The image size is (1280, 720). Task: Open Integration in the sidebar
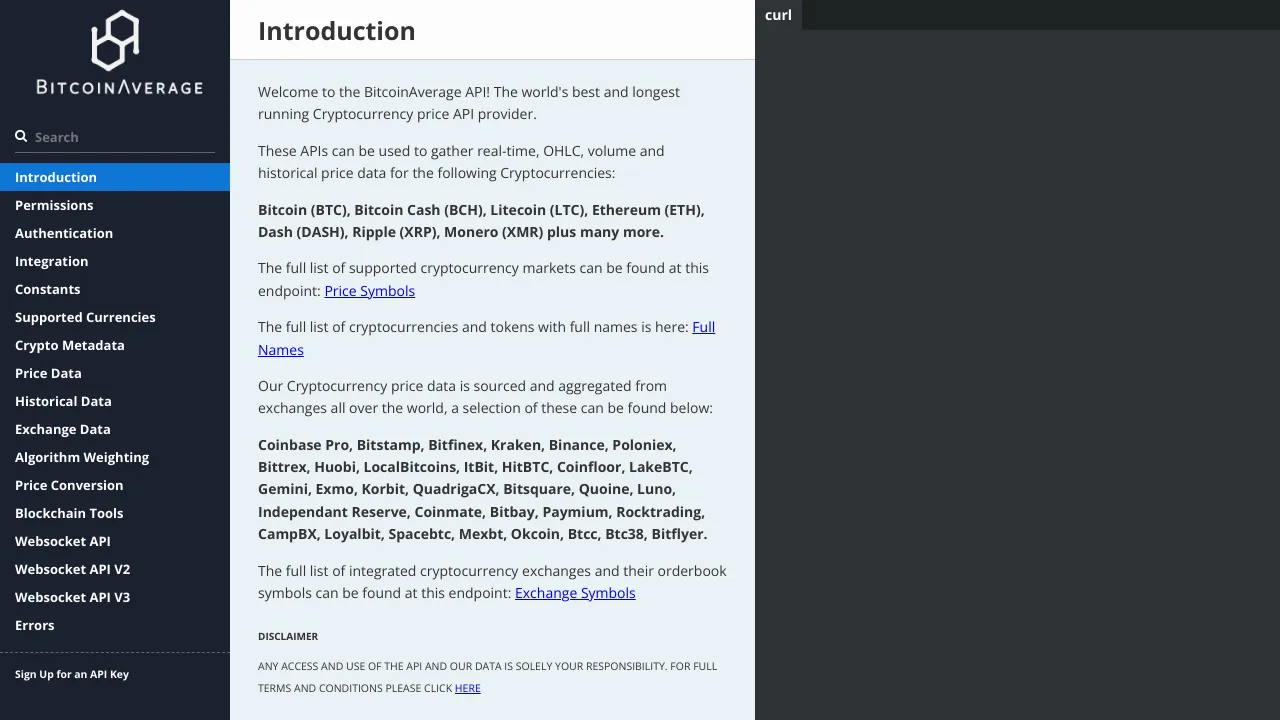pos(115,261)
